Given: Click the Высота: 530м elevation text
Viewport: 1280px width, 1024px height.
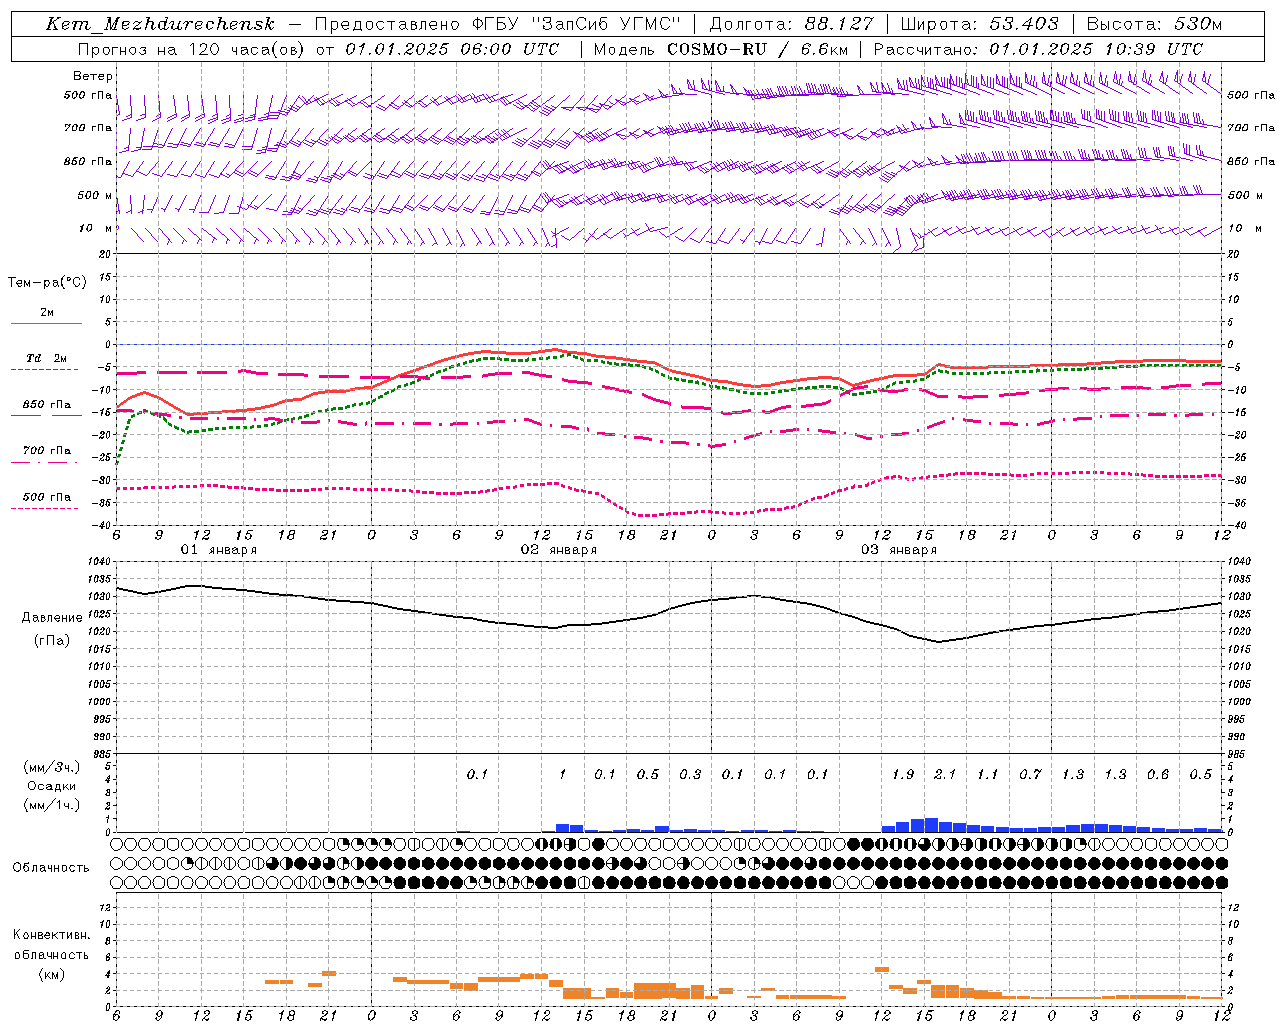Looking at the screenshot, I should pyautogui.click(x=1154, y=24).
